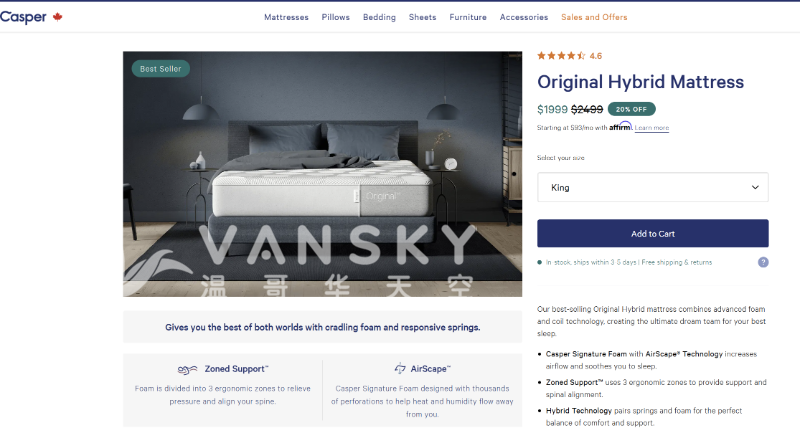Open Accessories in the navigation
The width and height of the screenshot is (800, 433).
click(524, 17)
